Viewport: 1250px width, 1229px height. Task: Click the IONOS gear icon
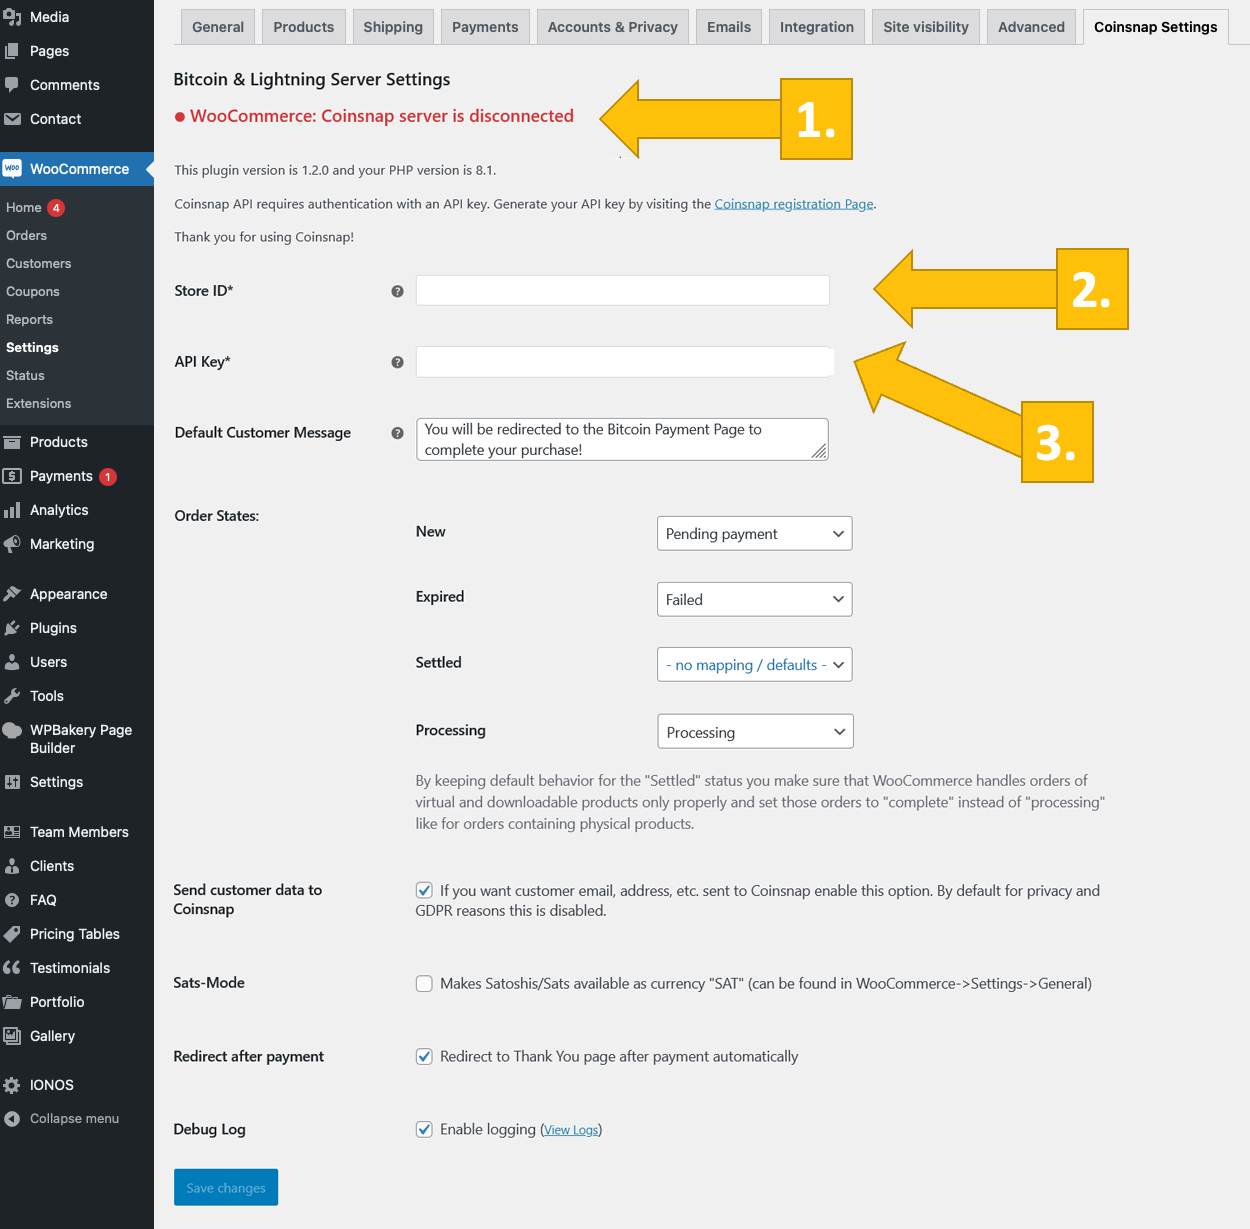point(12,1085)
